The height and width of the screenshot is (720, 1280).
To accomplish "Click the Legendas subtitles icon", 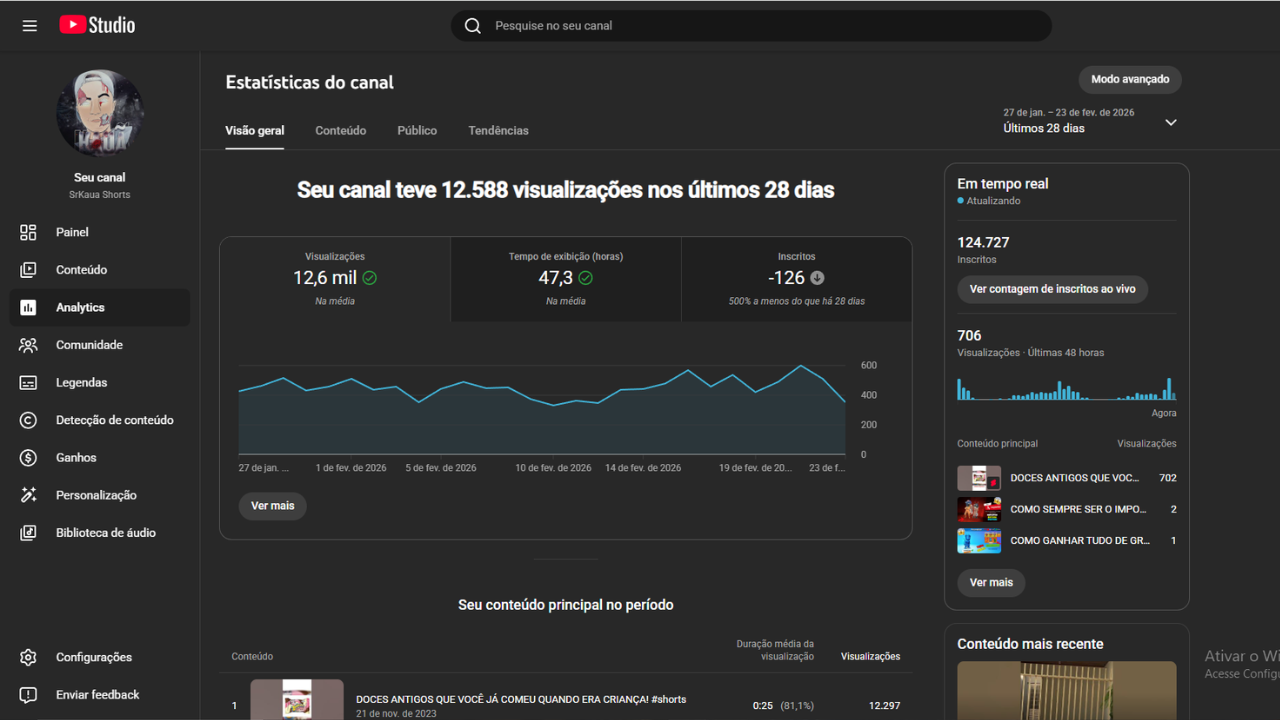I will point(28,383).
